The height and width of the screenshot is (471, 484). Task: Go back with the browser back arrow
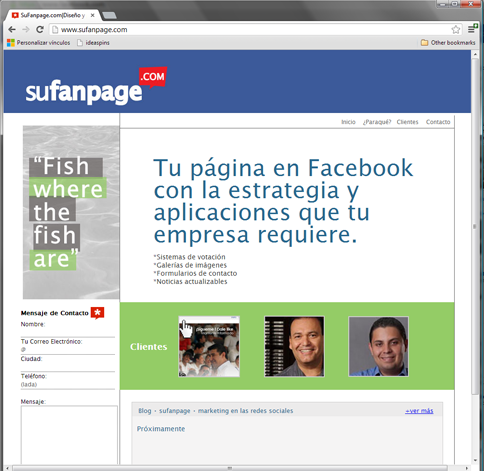pyautogui.click(x=12, y=30)
